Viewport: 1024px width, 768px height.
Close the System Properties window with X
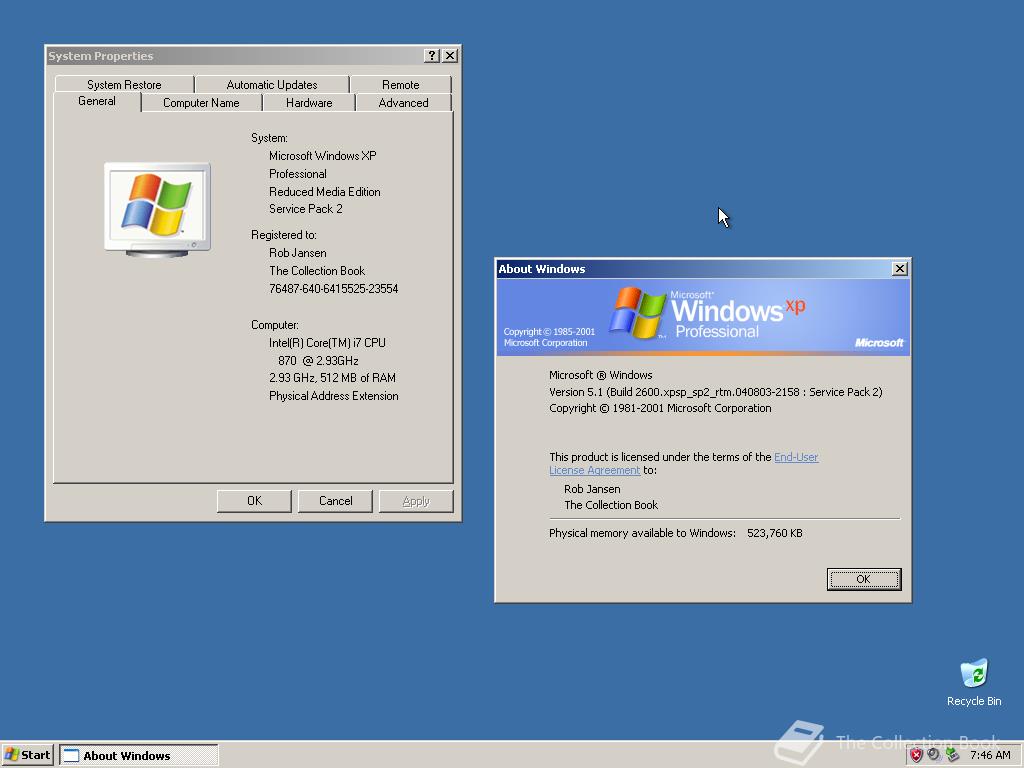(450, 56)
